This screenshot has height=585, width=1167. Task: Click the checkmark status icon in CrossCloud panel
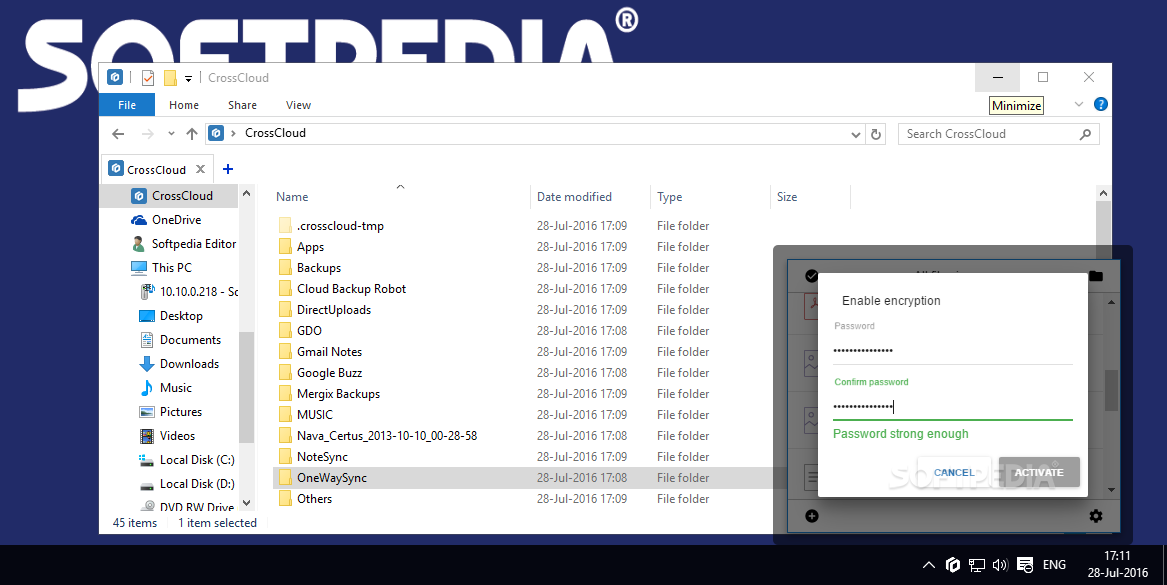click(811, 276)
